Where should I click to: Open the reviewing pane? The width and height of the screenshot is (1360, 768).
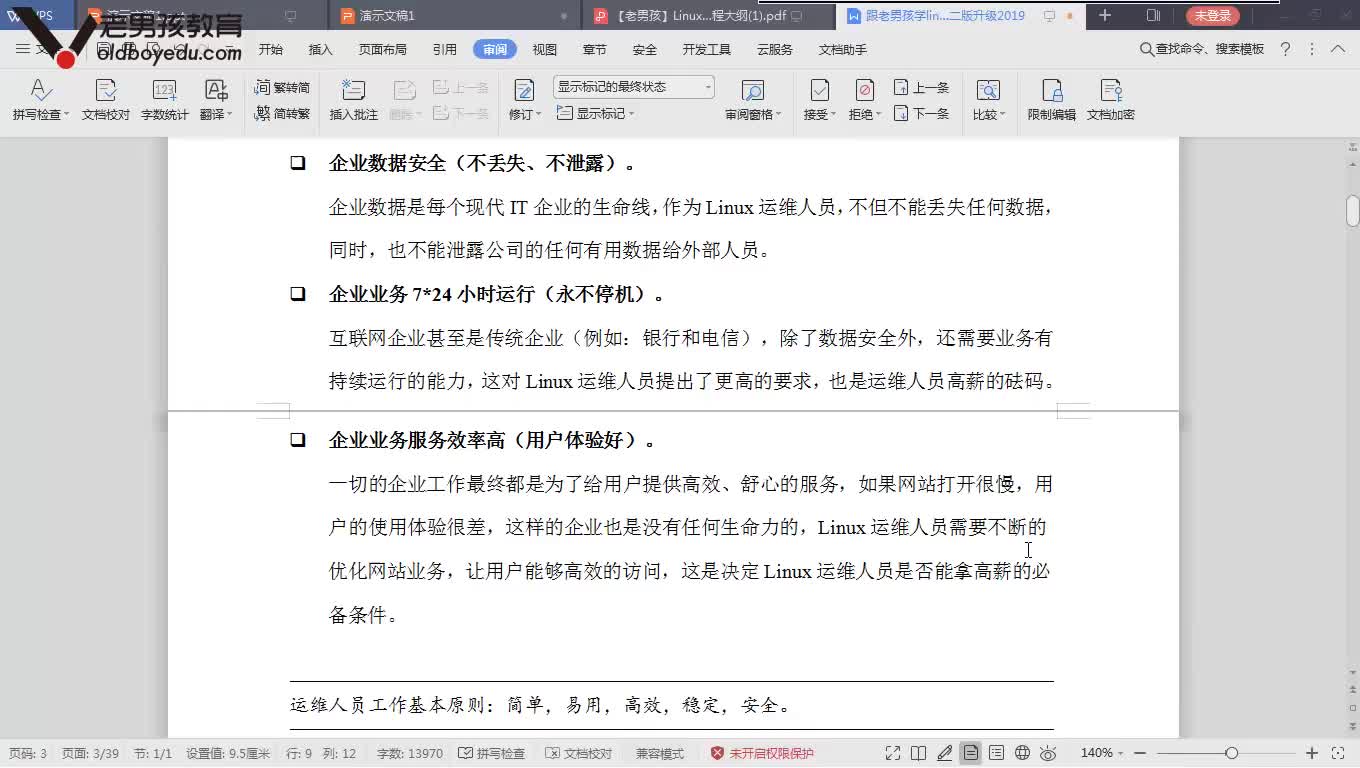(752, 91)
